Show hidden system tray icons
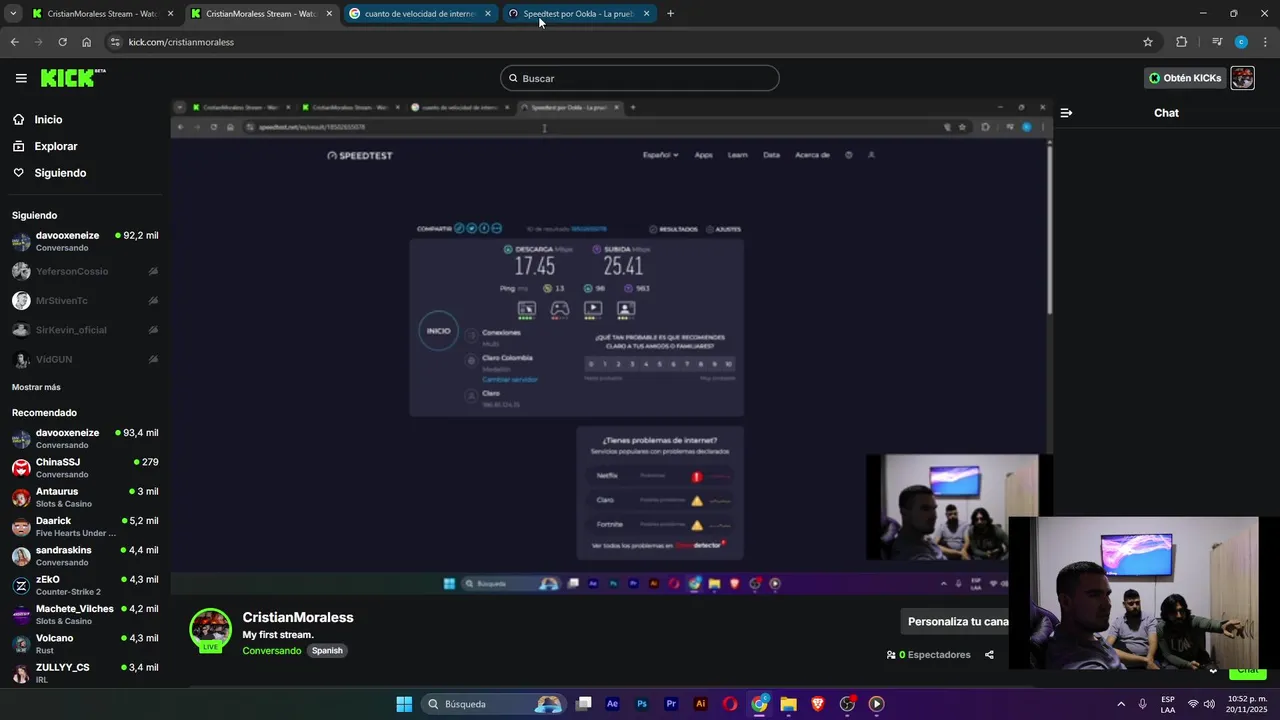Screen dimensions: 1280x720 pos(1120,704)
